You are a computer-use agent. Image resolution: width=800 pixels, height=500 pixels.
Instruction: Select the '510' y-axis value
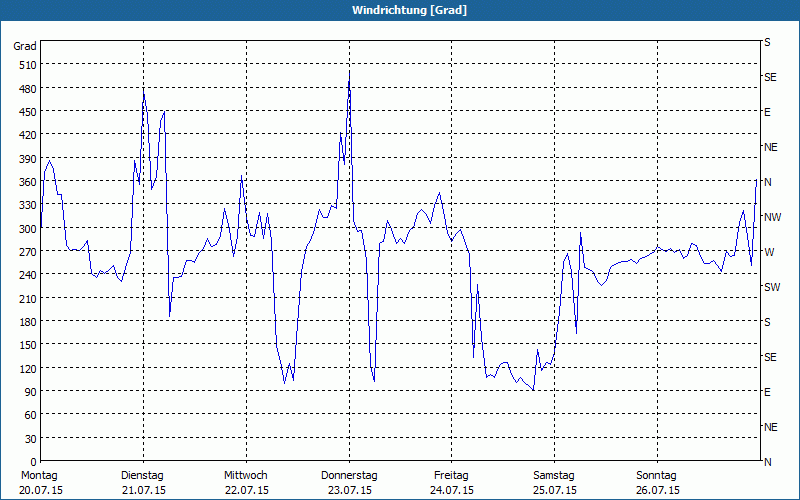[x=28, y=65]
